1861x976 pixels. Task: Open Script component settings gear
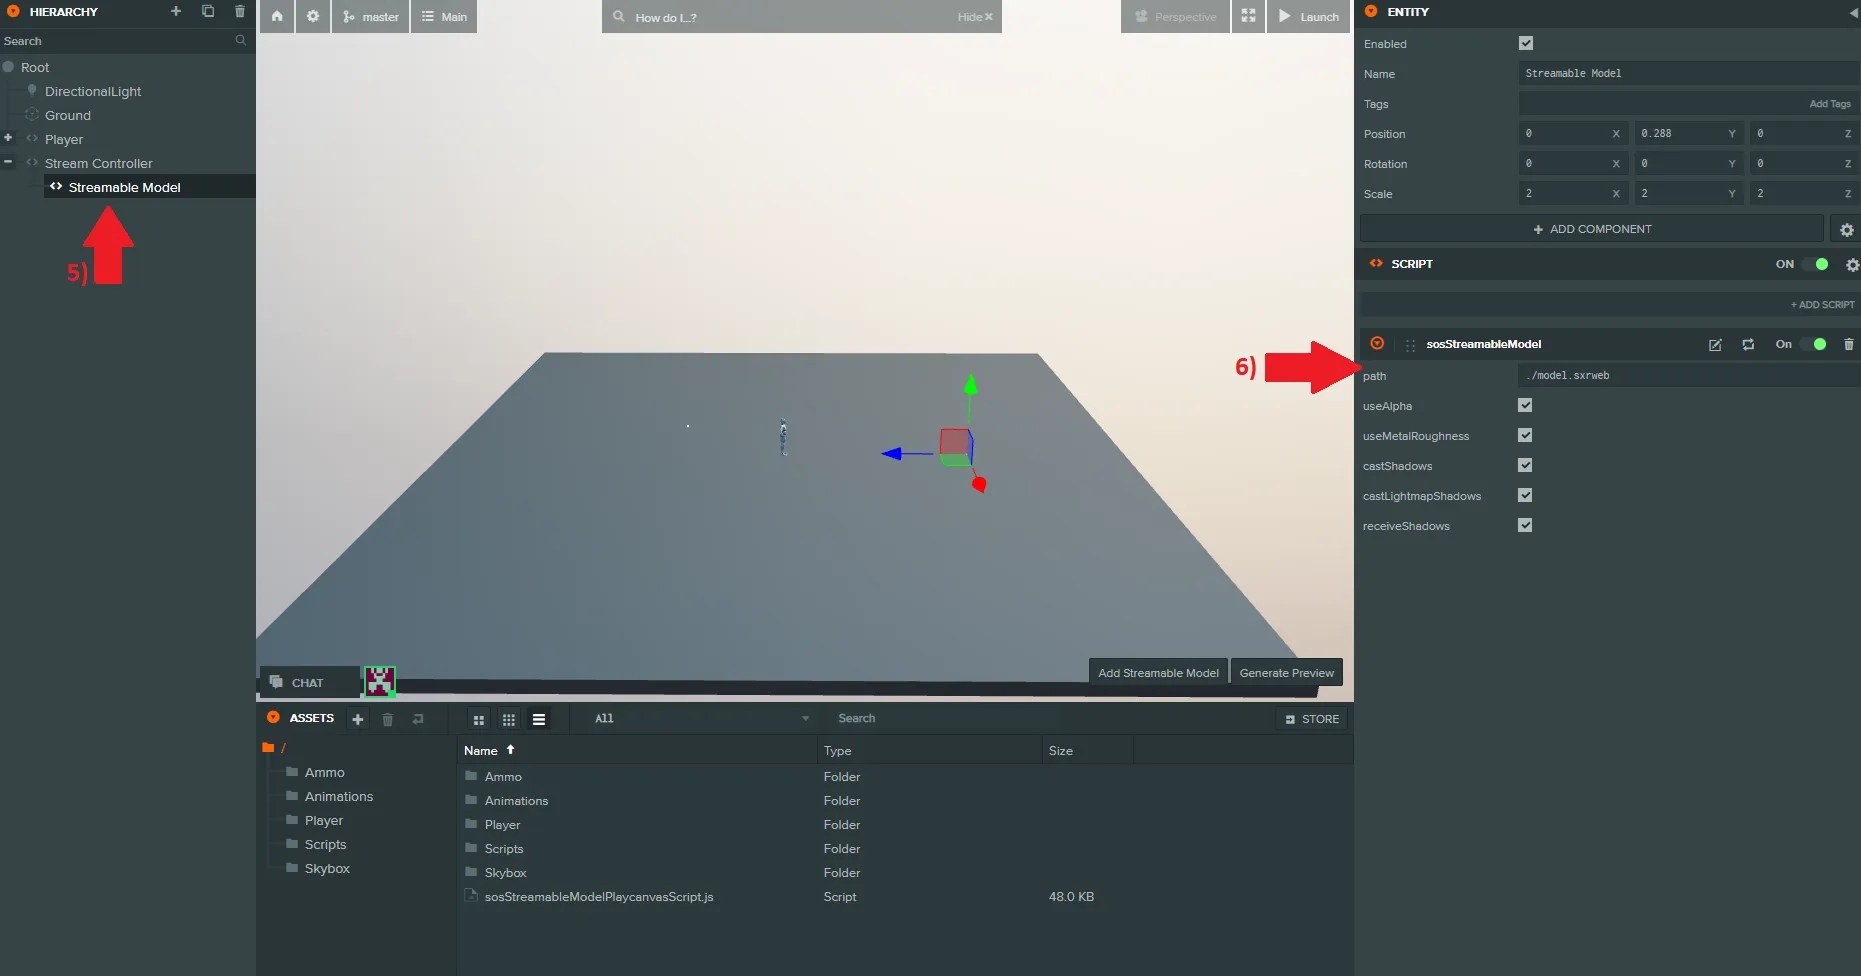[1852, 265]
